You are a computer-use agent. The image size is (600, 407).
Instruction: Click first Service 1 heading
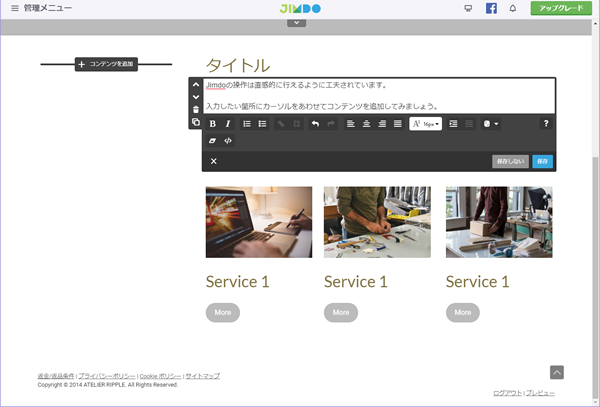(x=238, y=282)
